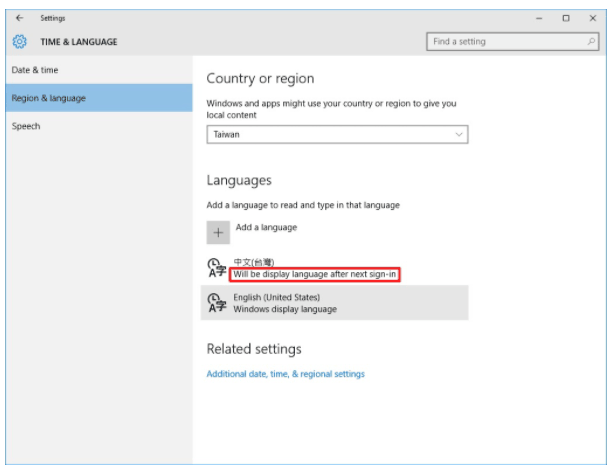Click the back arrow in title bar
Screen dimensions: 610x469
tap(21, 17)
